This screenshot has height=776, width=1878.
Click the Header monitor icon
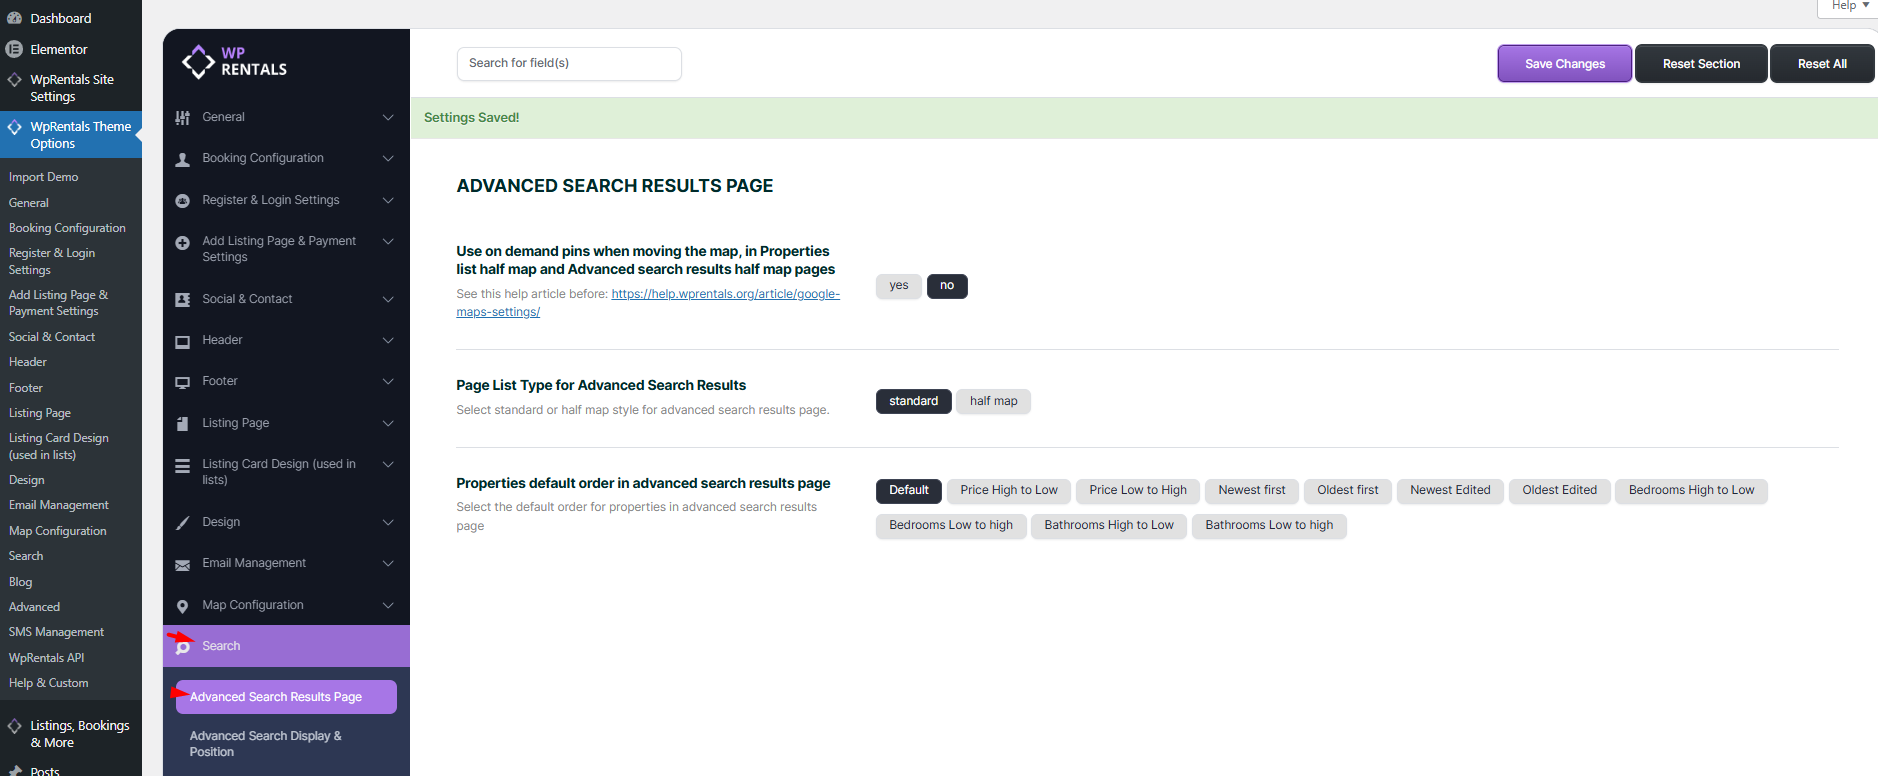[182, 341]
